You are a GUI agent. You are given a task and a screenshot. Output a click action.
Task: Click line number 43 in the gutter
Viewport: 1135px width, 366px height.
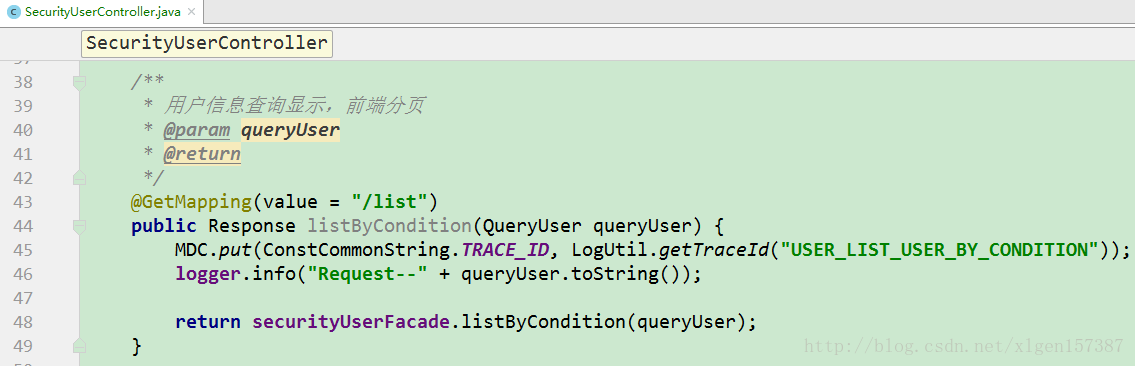tap(23, 203)
